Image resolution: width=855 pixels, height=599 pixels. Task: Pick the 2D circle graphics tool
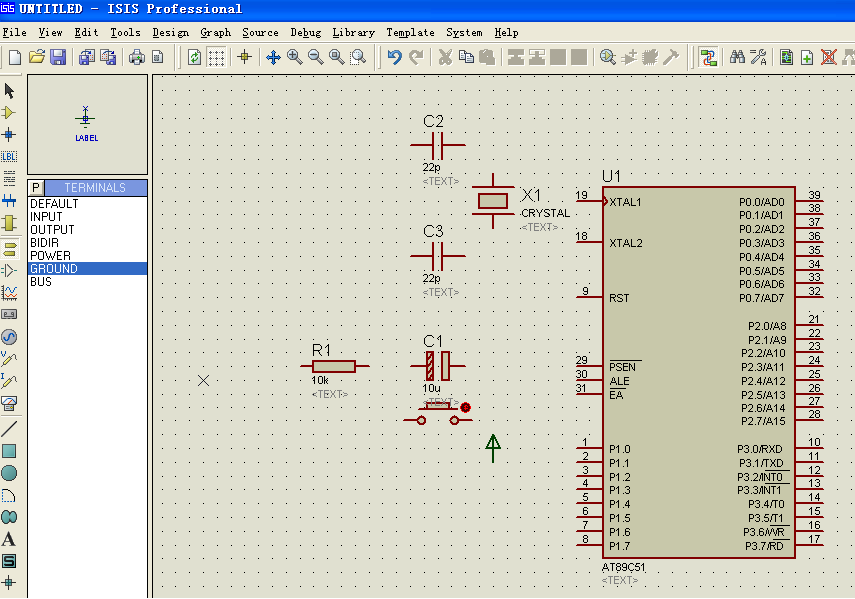(9, 473)
